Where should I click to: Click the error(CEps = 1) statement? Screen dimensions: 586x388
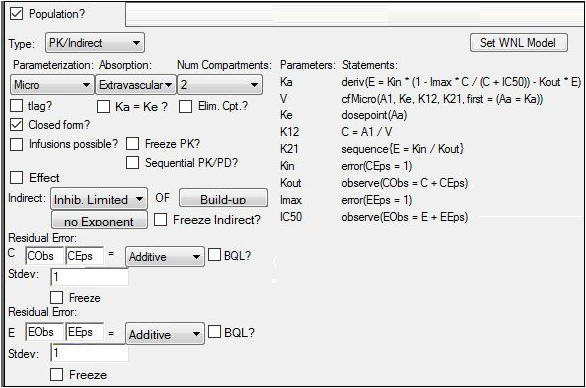click(377, 166)
